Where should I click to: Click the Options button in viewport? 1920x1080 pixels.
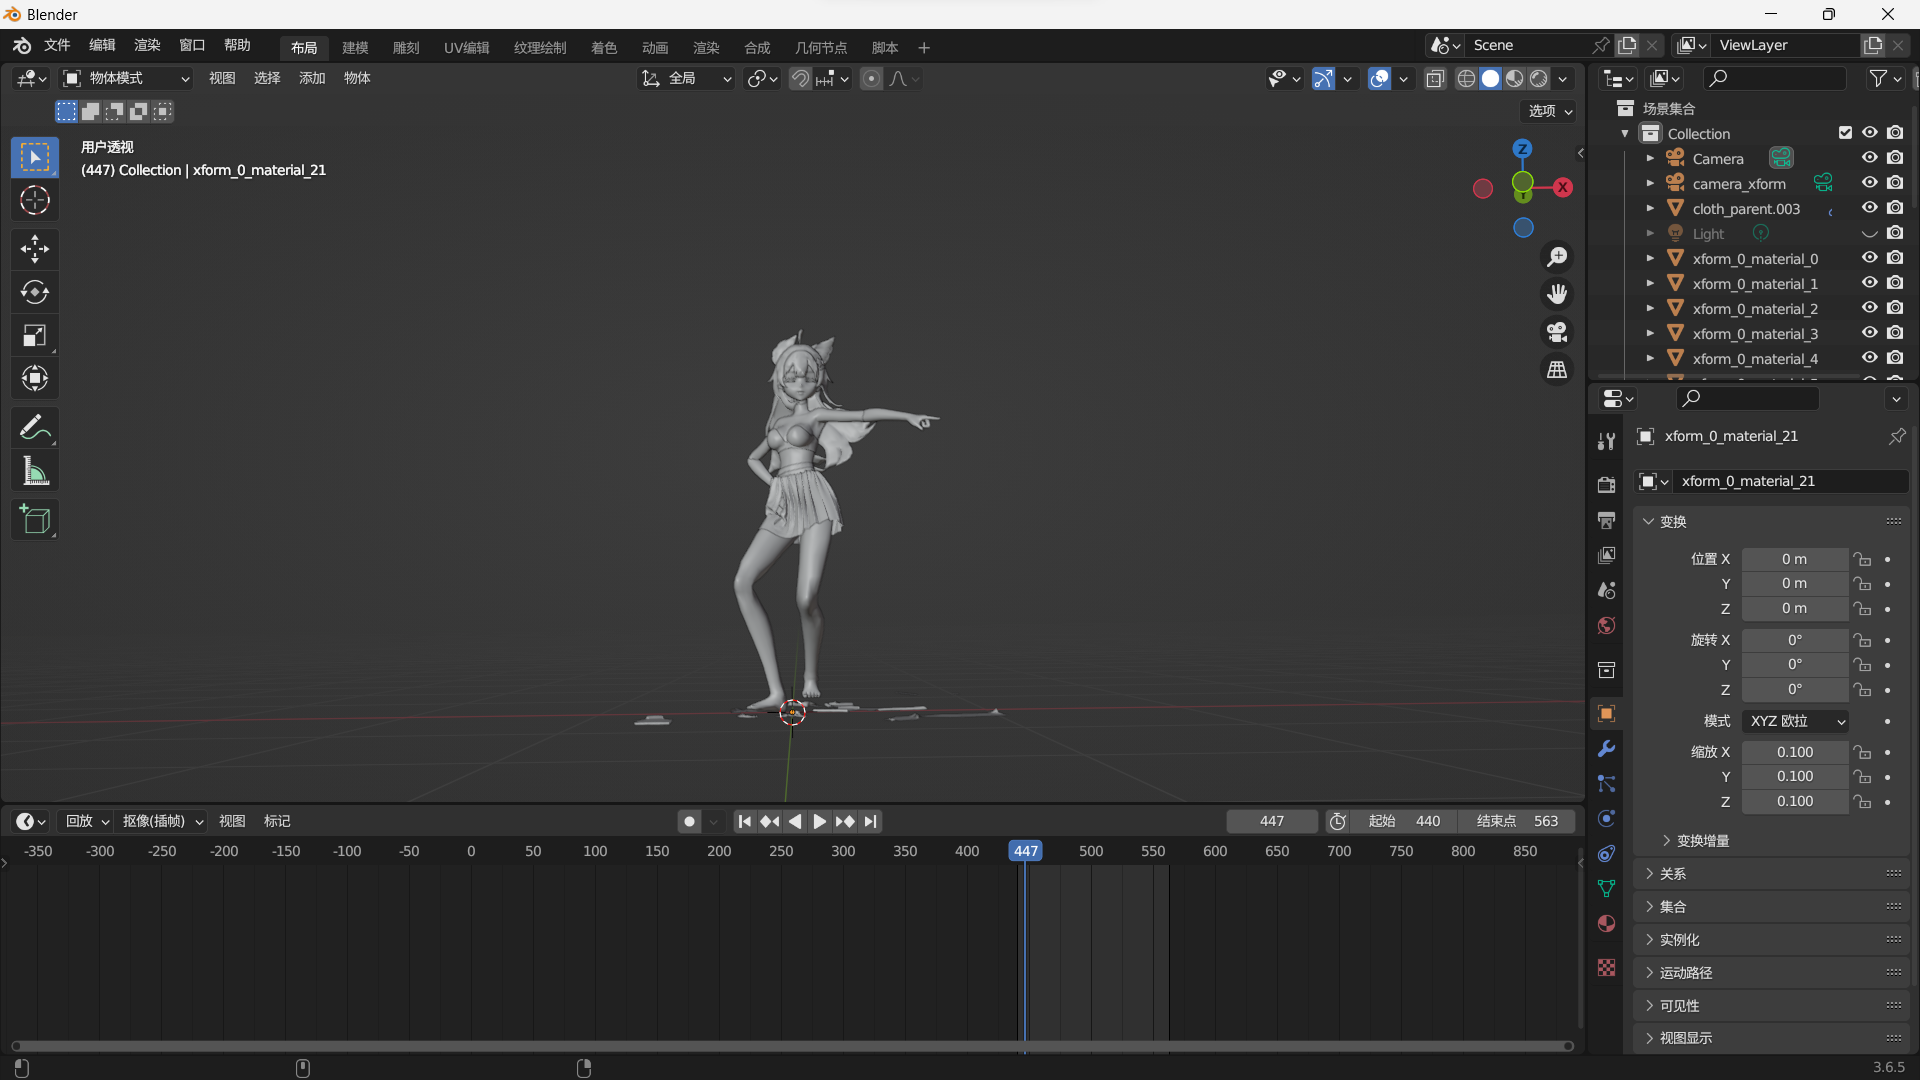click(x=1549, y=111)
